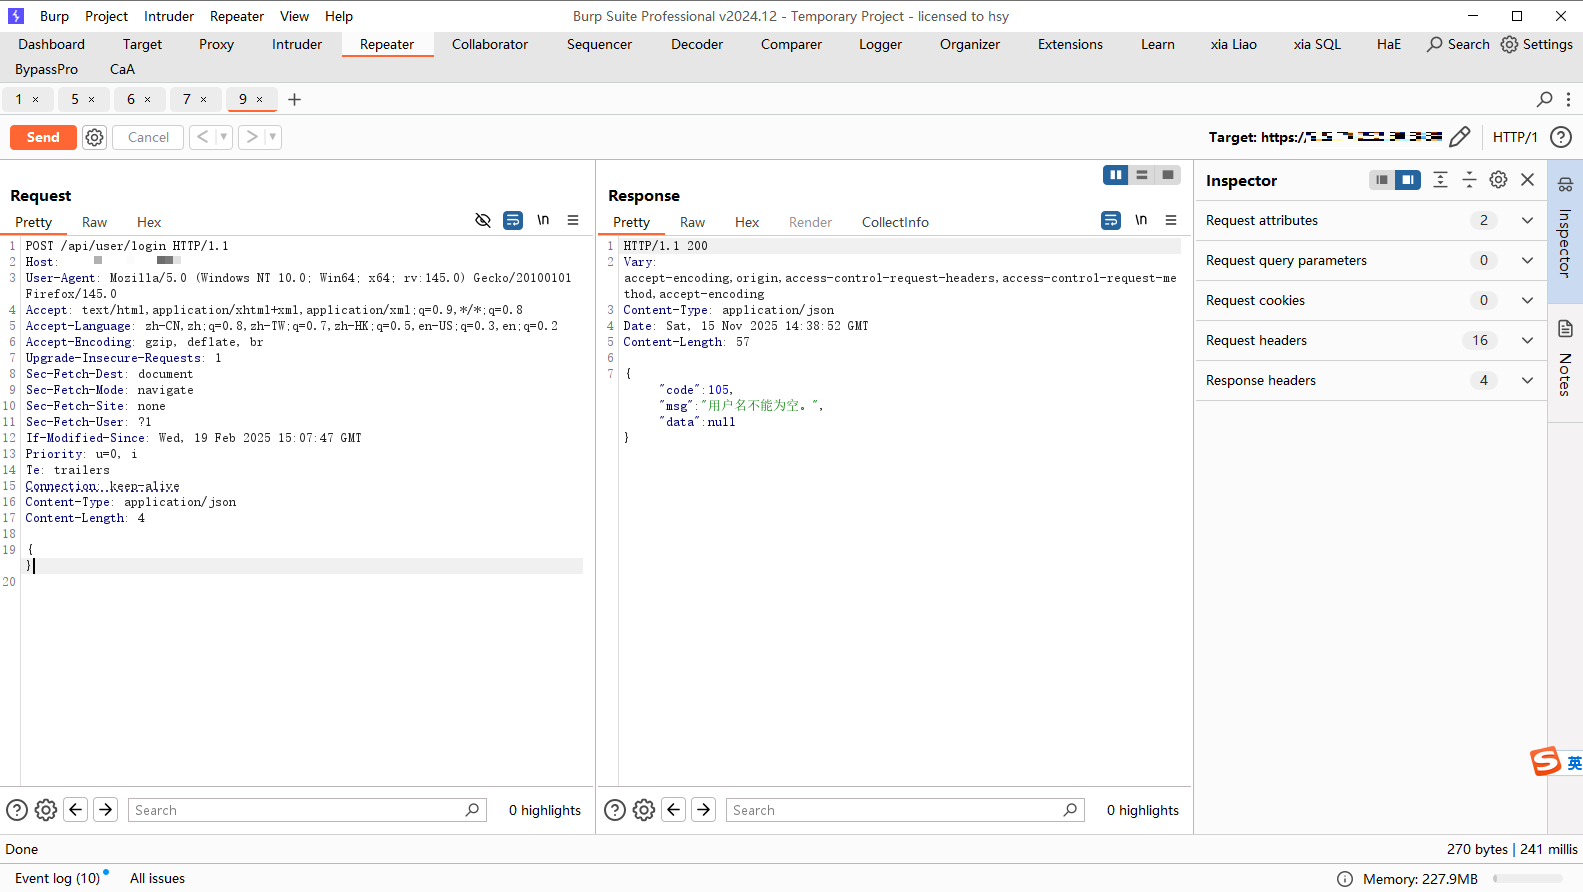
Task: Open the Burp Search tool
Action: coord(1458,44)
